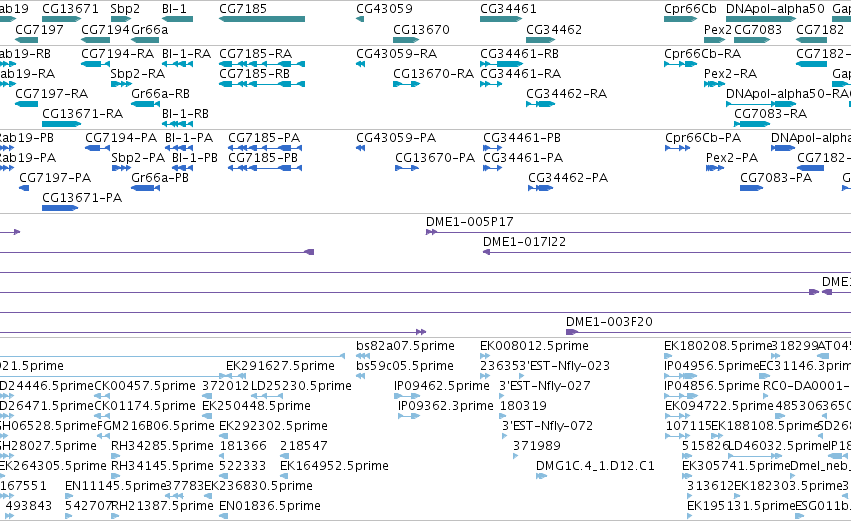Screen dimensions: 851x521
Task: Select the CG13670-PA protein label
Action: 435,158
